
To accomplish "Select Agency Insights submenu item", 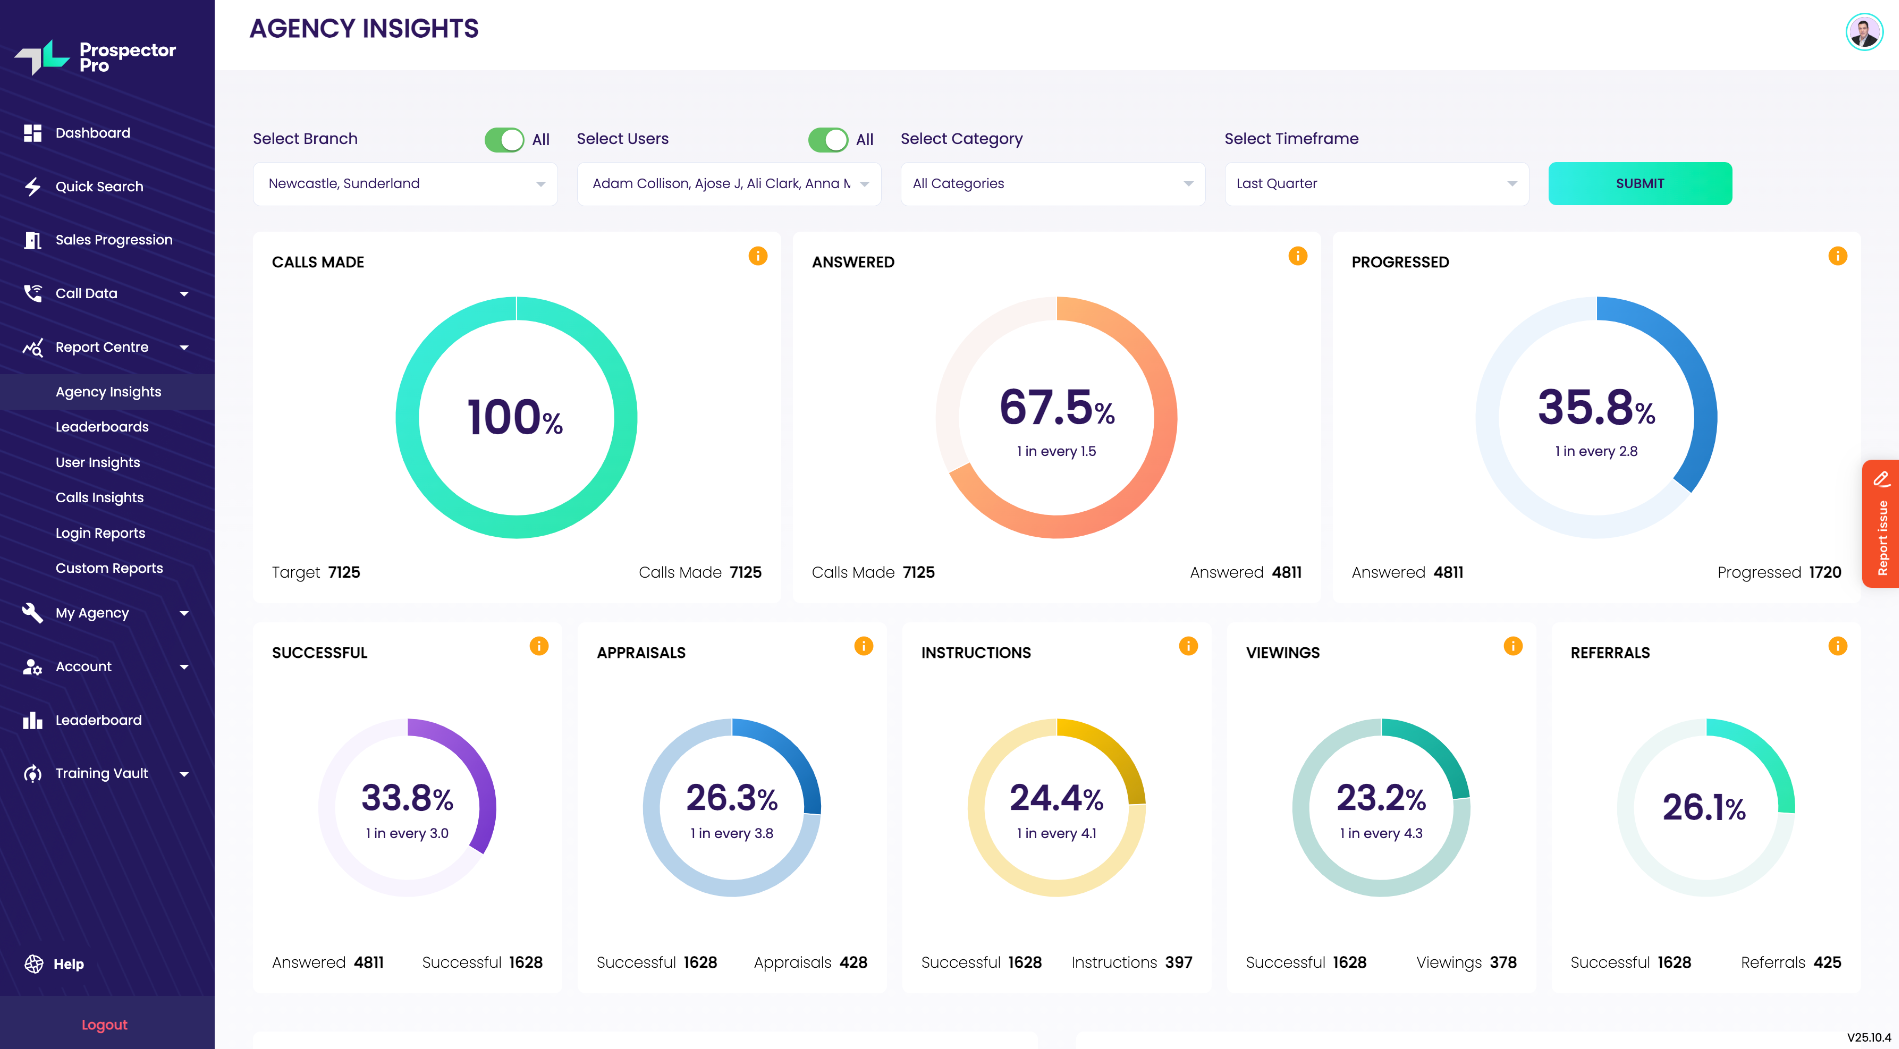I will coord(108,392).
